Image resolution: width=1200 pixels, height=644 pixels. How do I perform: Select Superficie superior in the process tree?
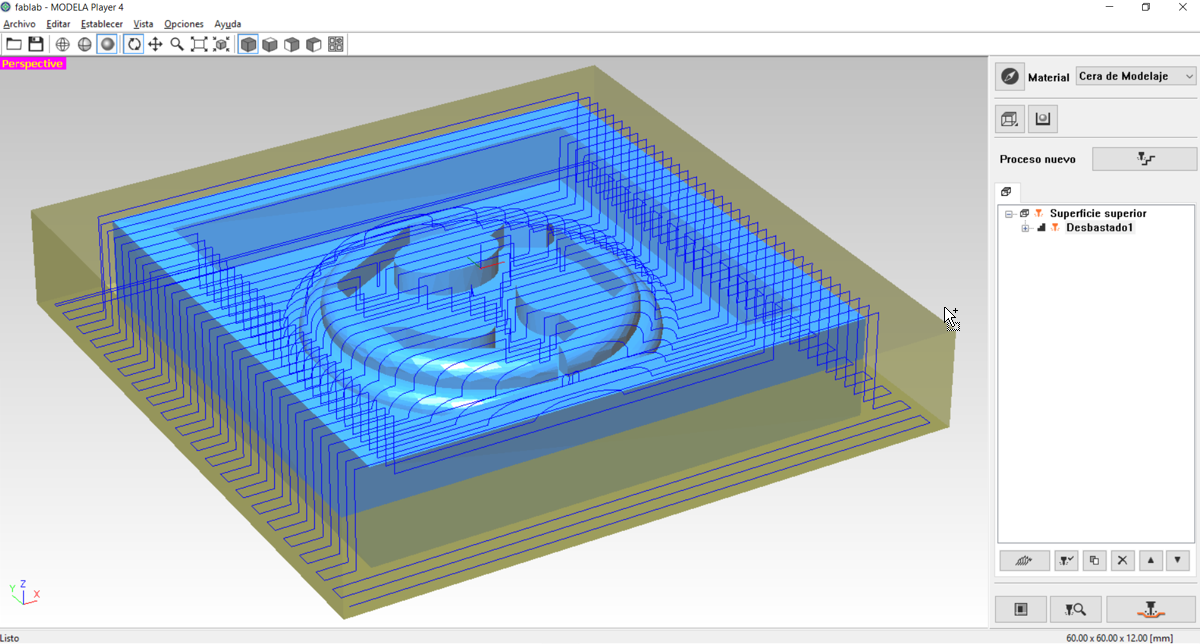click(1098, 214)
